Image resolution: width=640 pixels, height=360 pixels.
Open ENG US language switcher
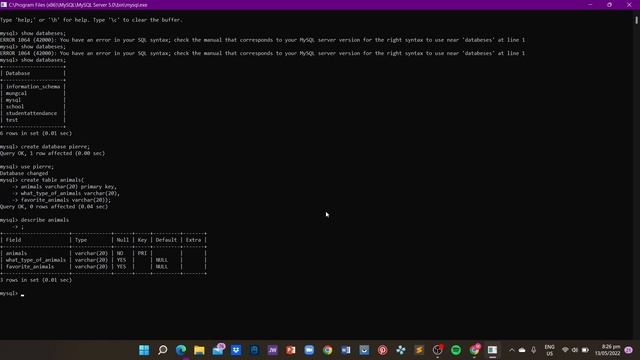point(549,350)
